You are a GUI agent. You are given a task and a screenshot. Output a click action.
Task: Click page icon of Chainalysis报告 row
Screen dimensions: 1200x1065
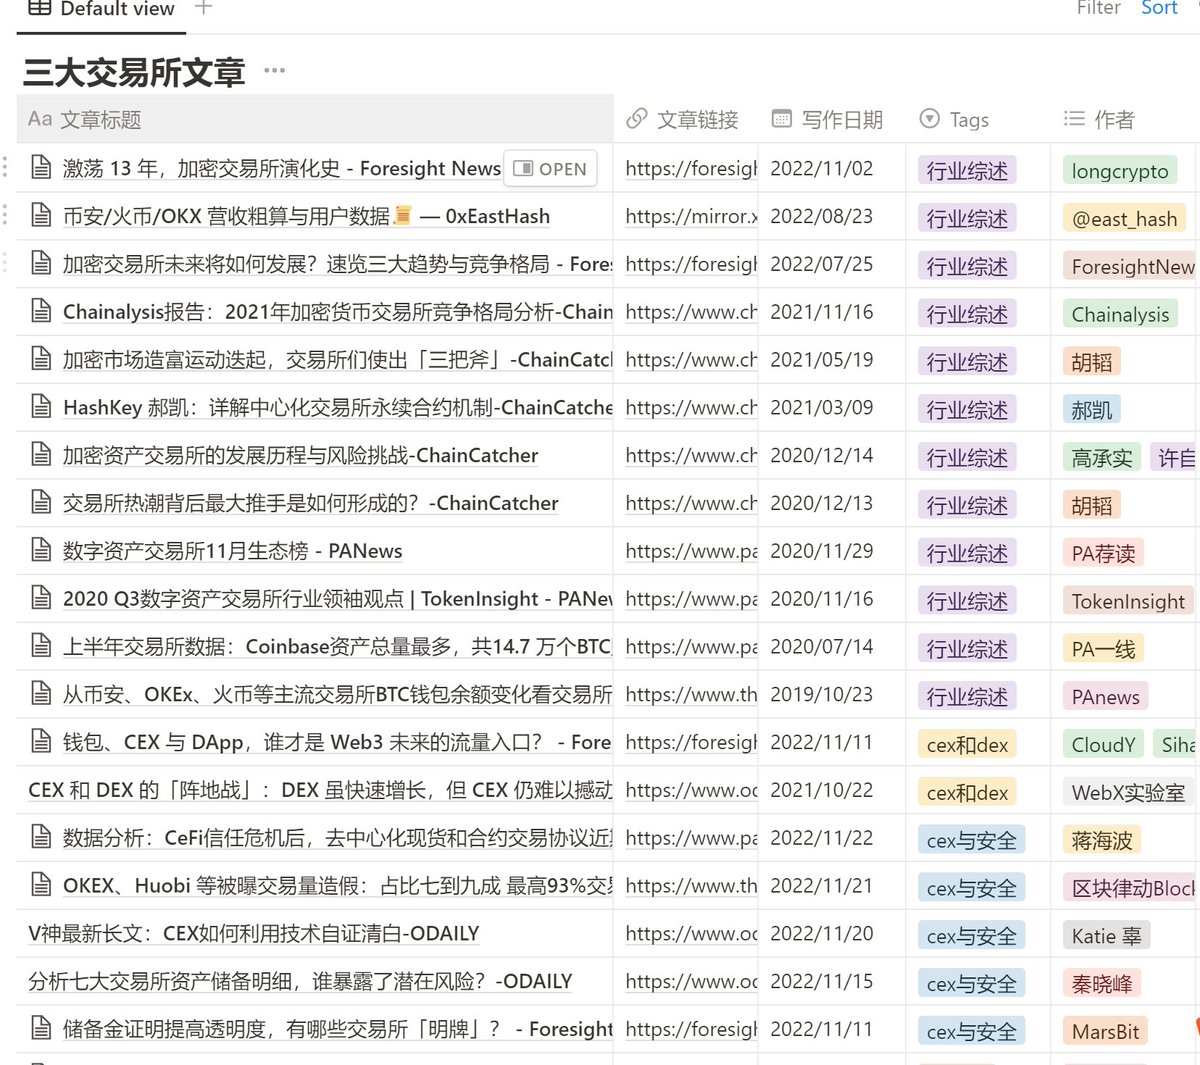point(41,312)
